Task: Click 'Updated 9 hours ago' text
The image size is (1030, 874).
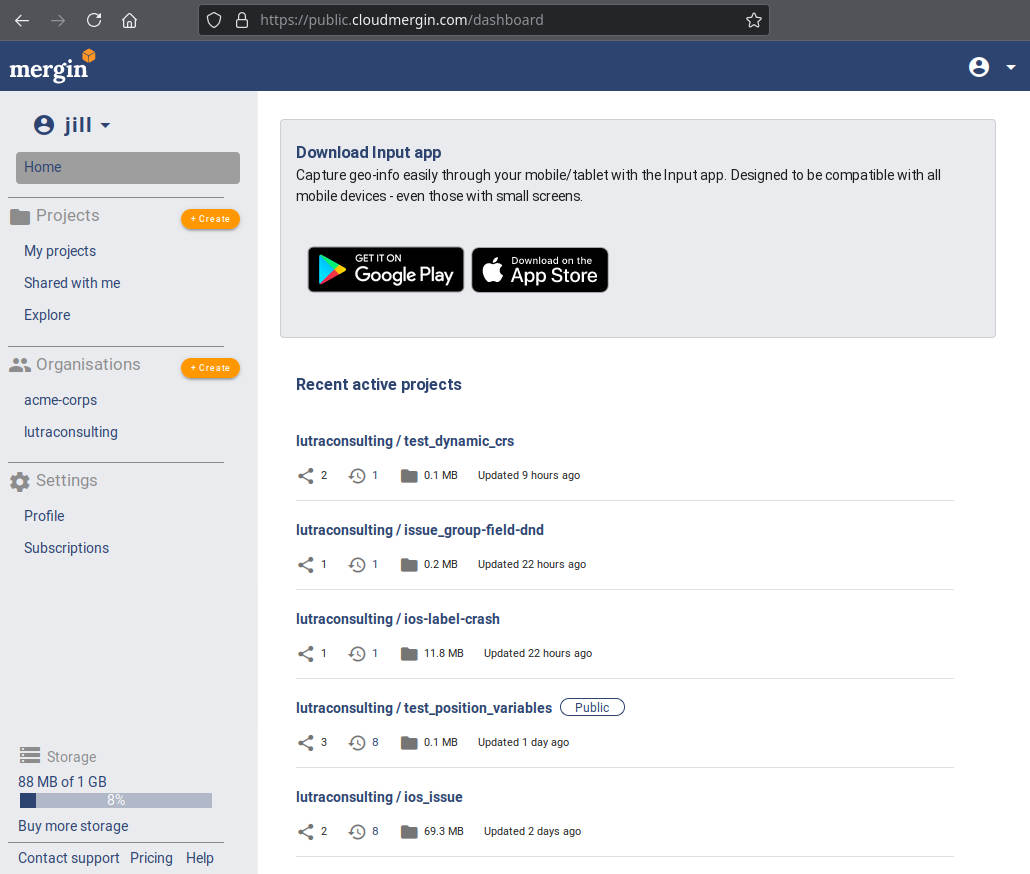Action: coord(529,475)
